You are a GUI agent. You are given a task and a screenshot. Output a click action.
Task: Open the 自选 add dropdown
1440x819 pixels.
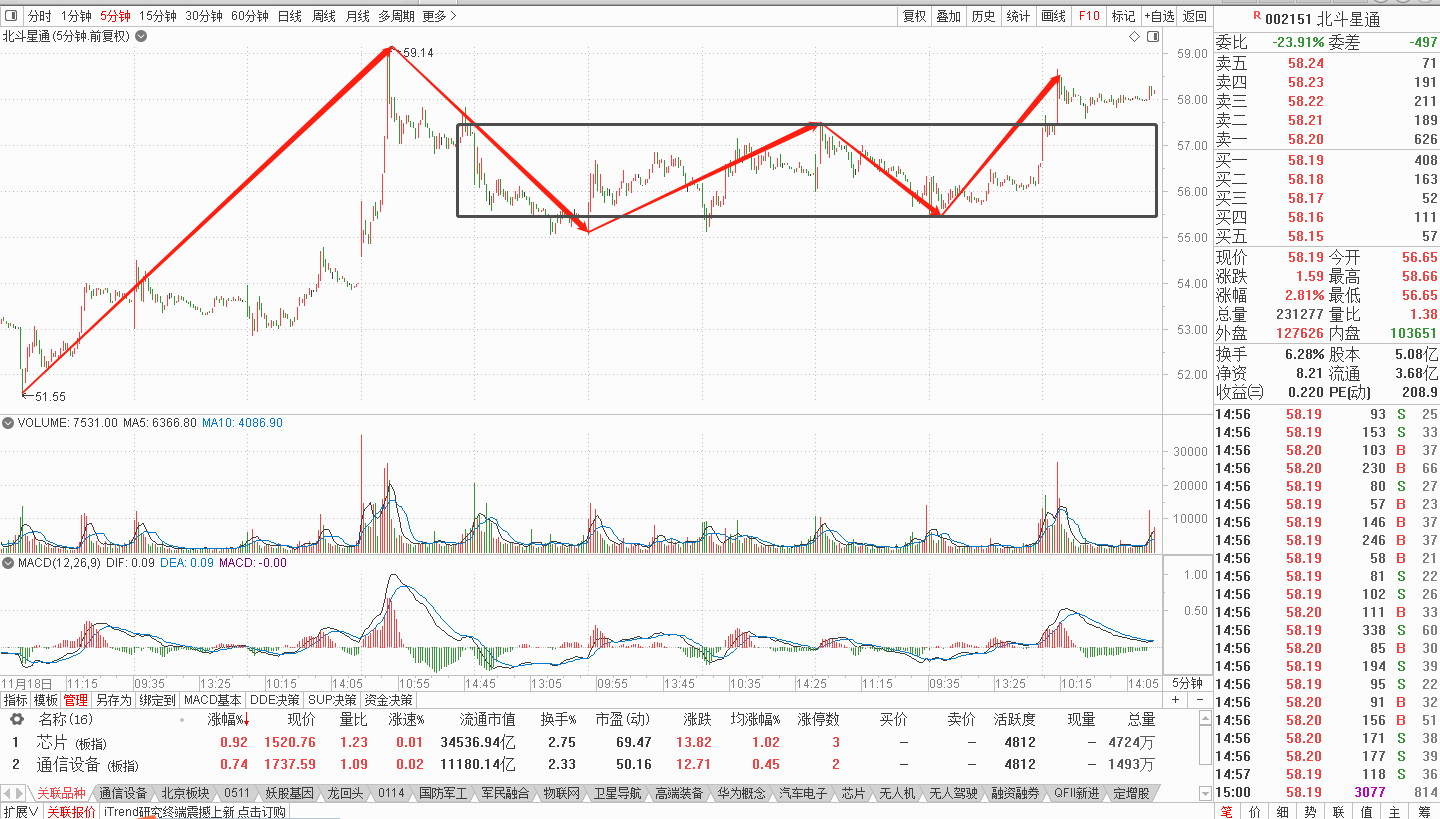point(1158,16)
